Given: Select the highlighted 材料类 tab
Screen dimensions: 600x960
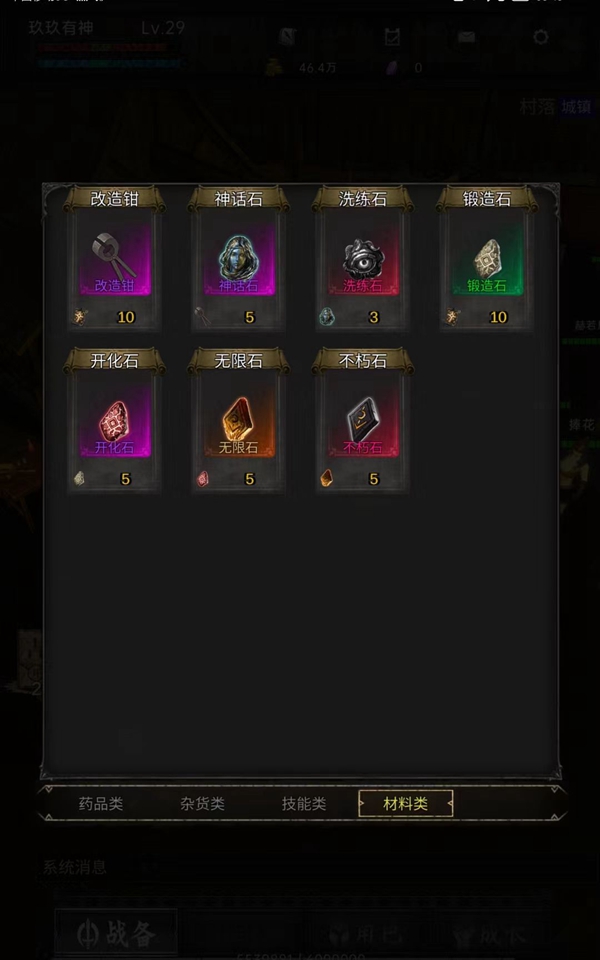Looking at the screenshot, I should (x=406, y=803).
